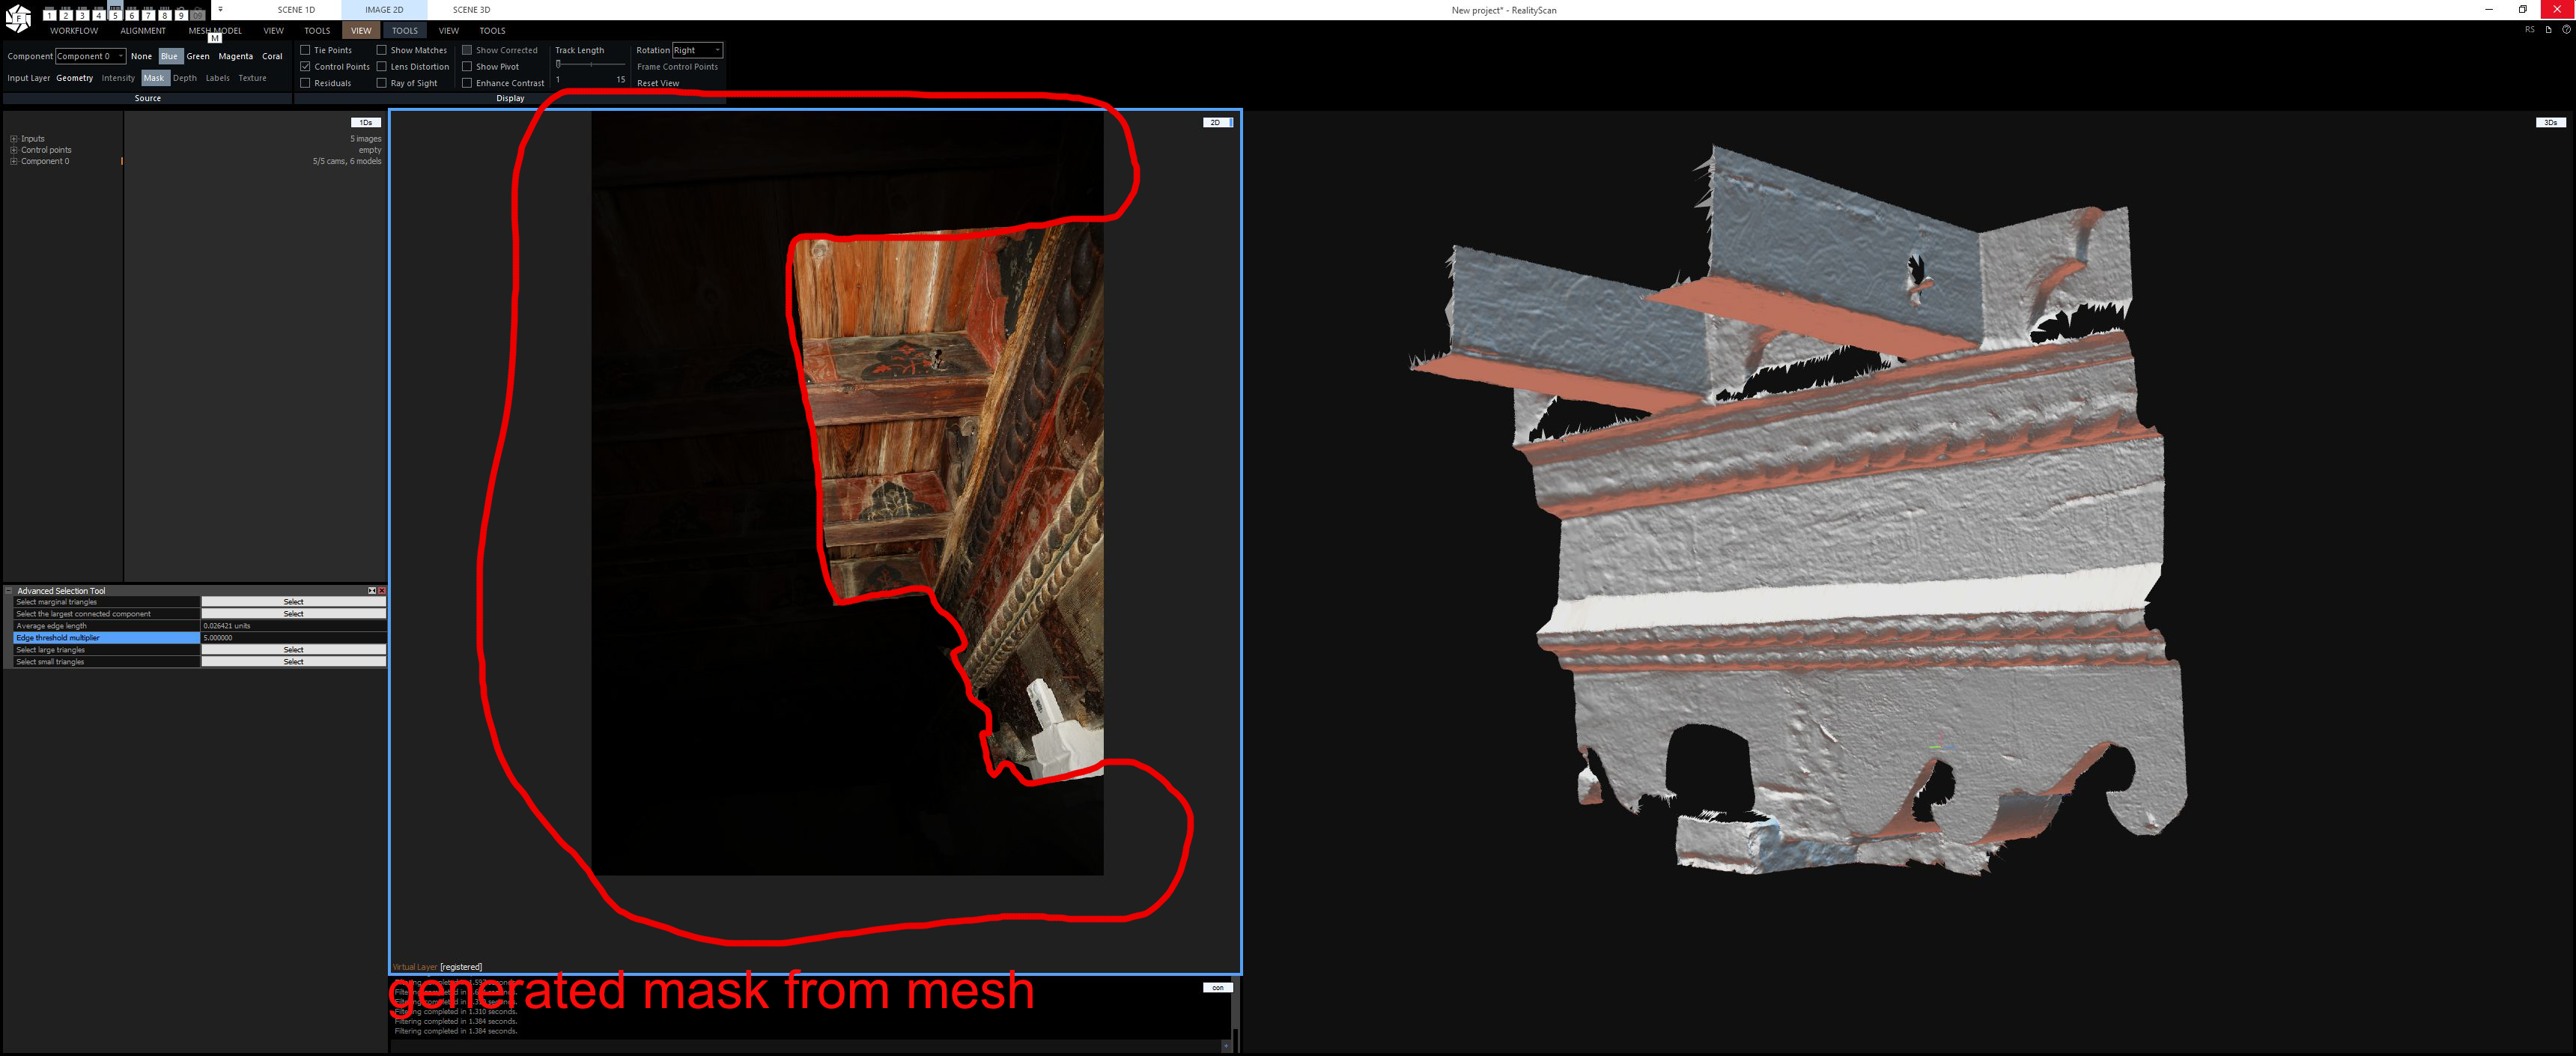Select layout preset 7
The width and height of the screenshot is (2576, 1056).
coord(148,14)
